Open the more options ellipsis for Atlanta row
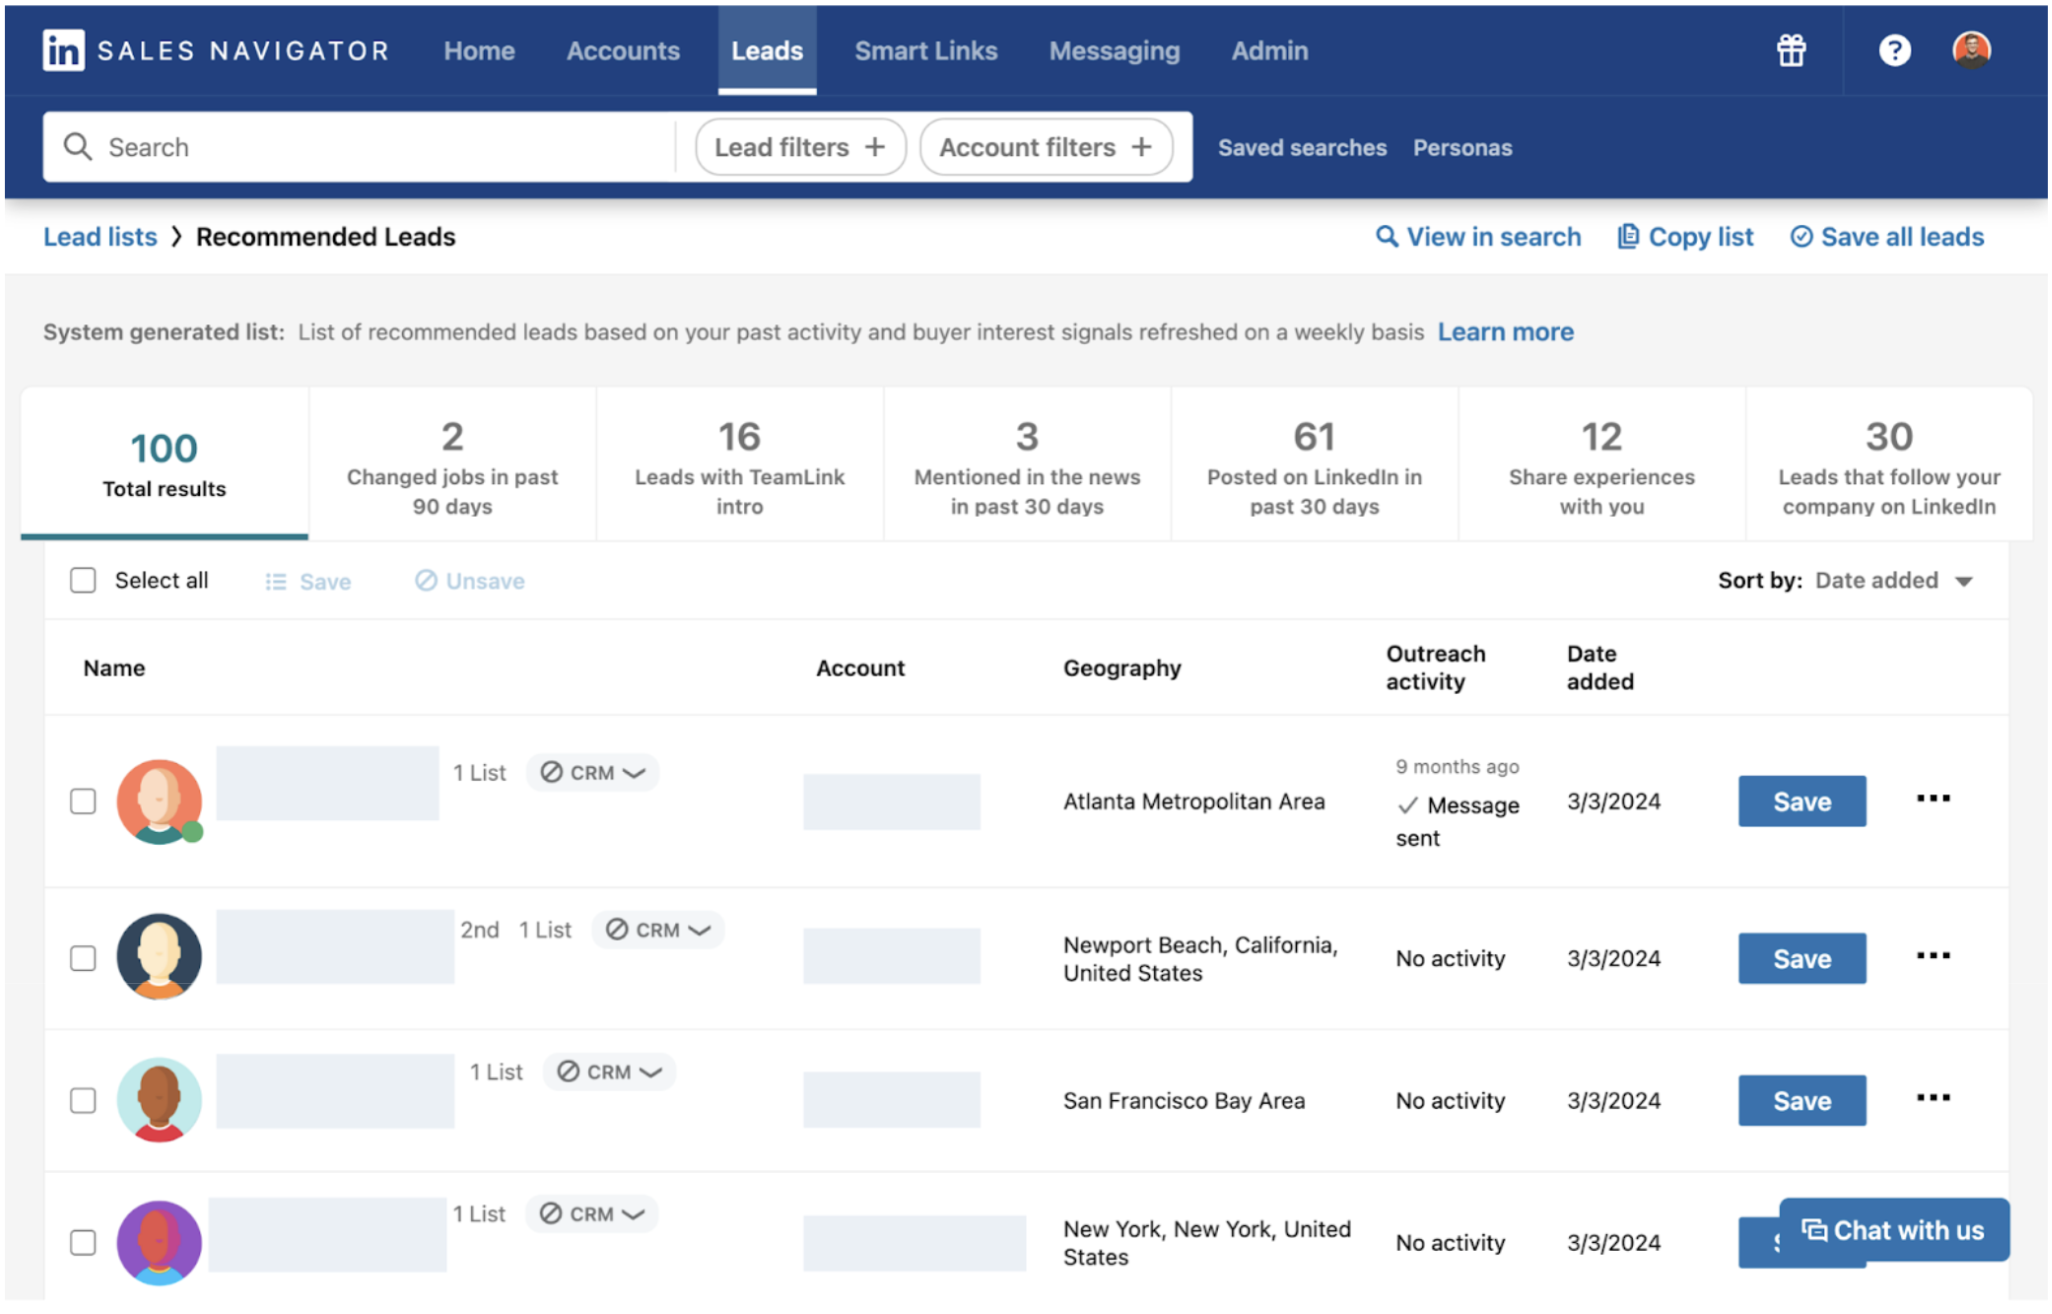2052x1314 pixels. tap(1933, 798)
